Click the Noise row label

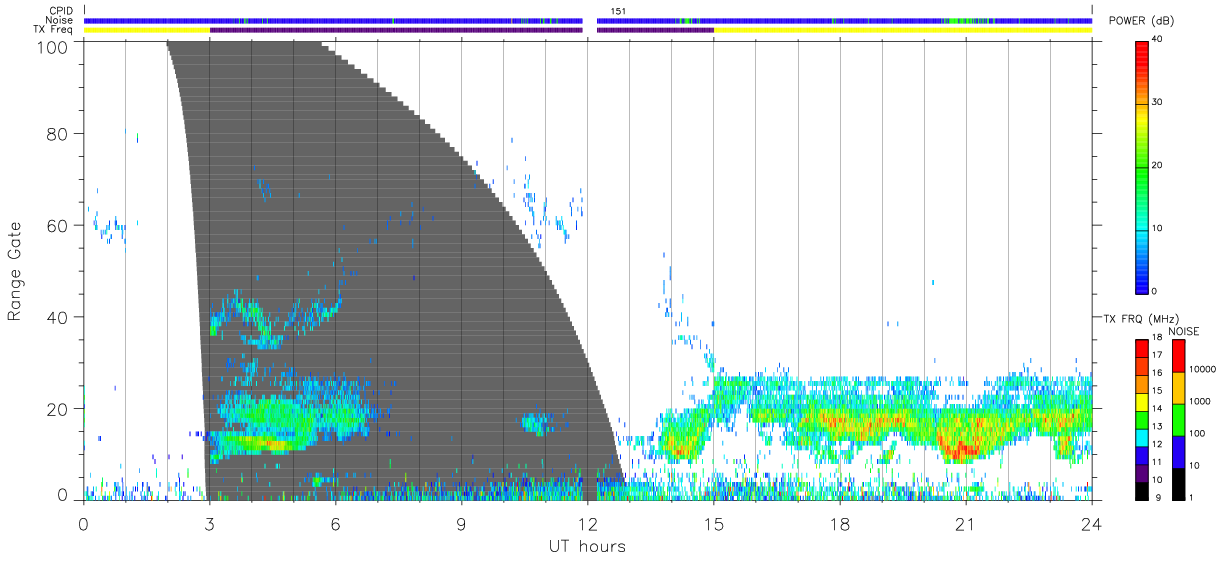click(x=60, y=20)
